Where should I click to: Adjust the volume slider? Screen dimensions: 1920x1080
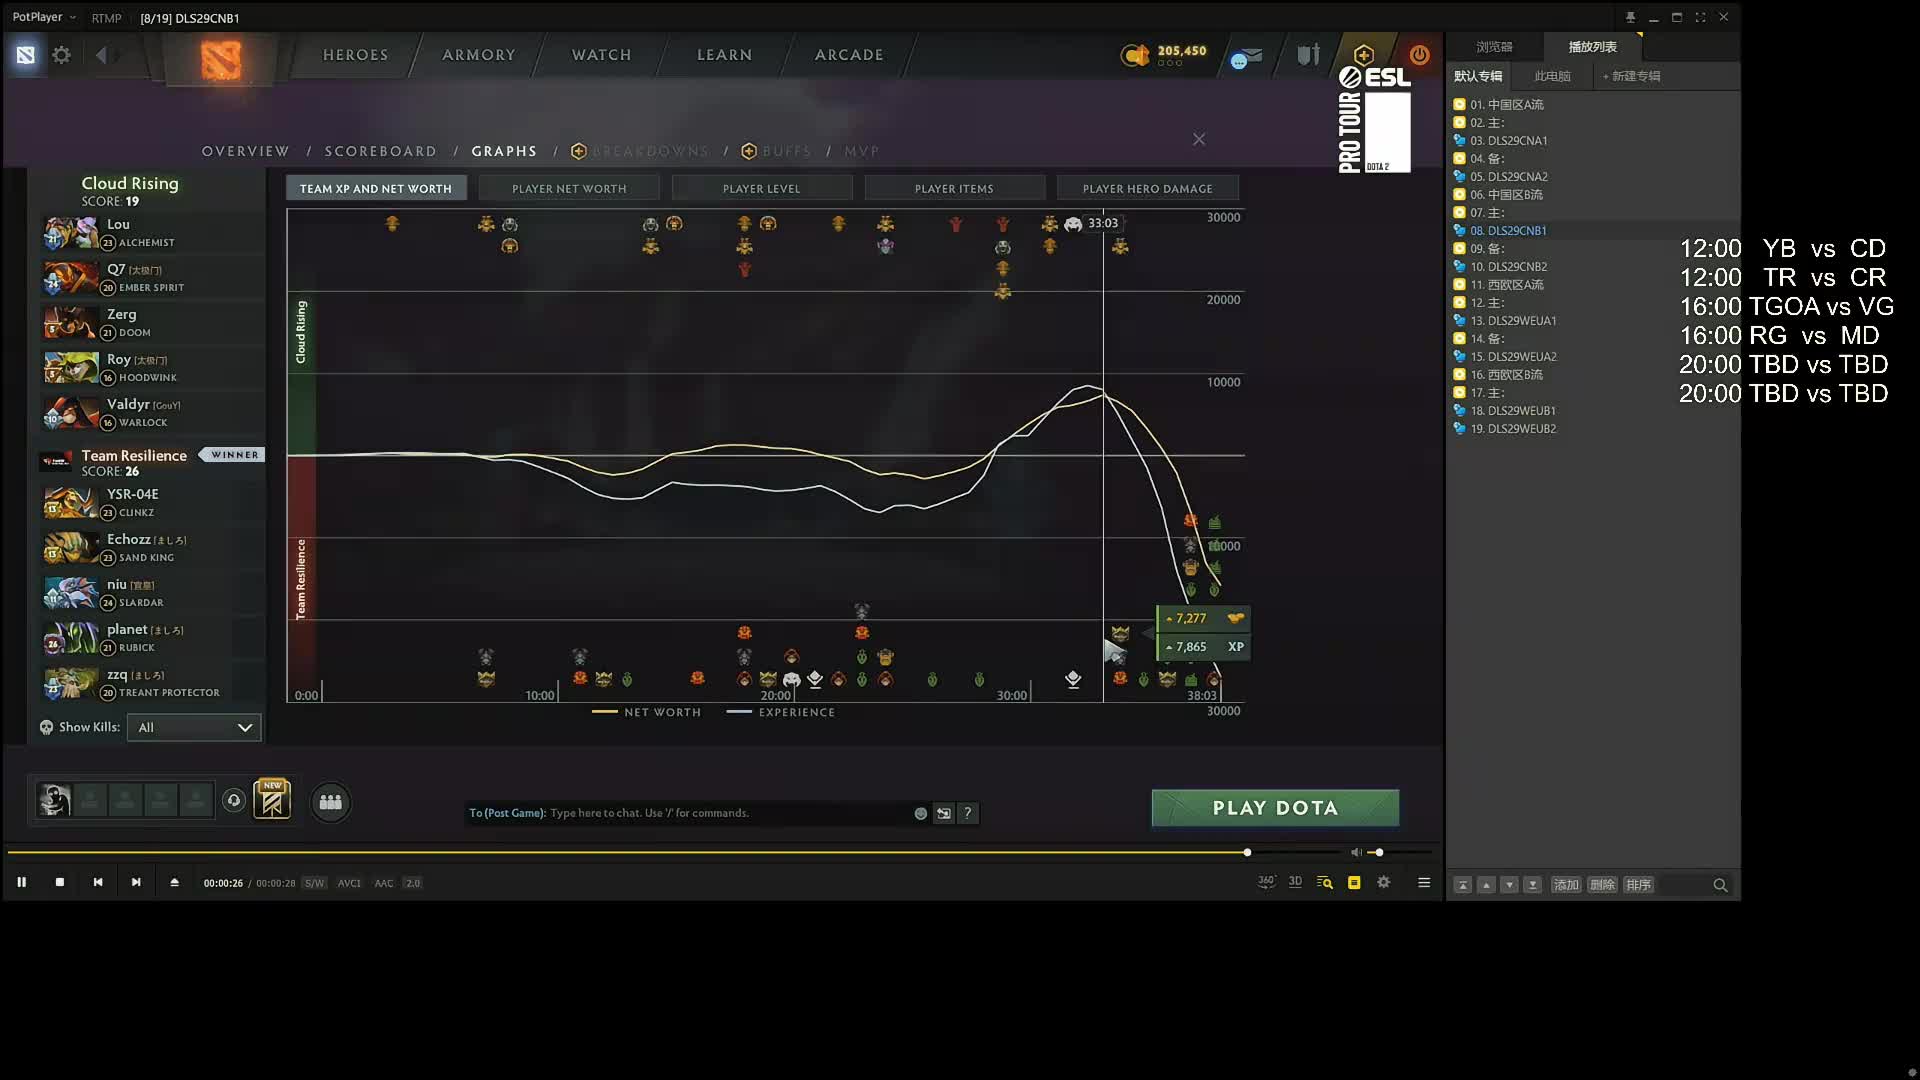point(1379,852)
